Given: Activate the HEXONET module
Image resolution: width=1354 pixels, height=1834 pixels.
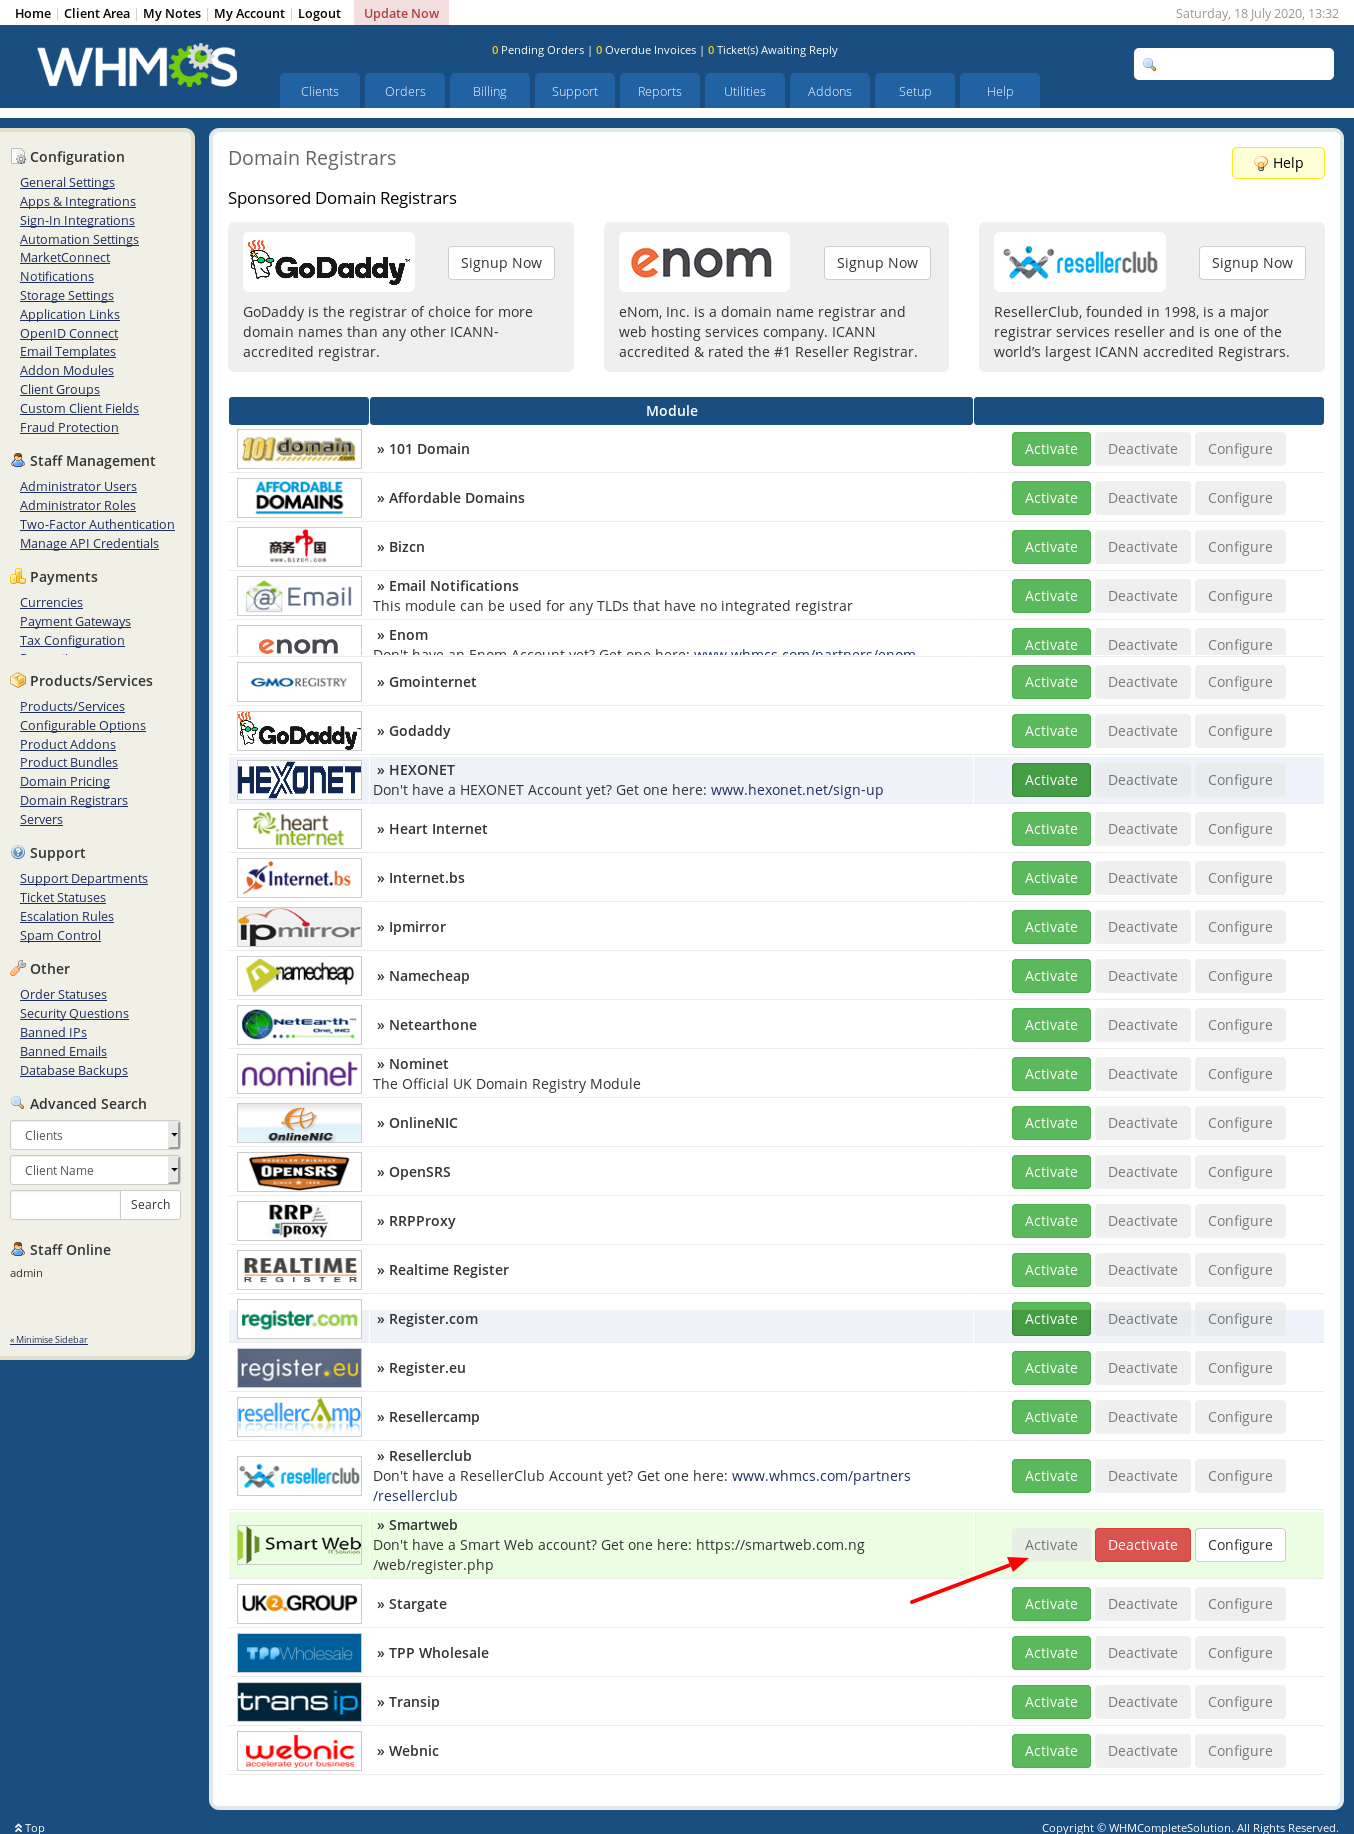Looking at the screenshot, I should (1051, 780).
